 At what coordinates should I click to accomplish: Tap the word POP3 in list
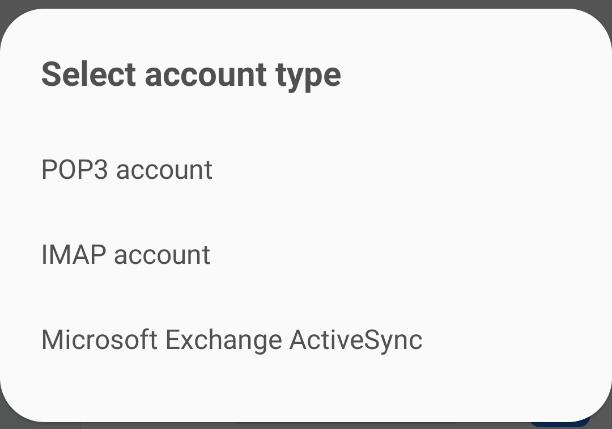75,170
